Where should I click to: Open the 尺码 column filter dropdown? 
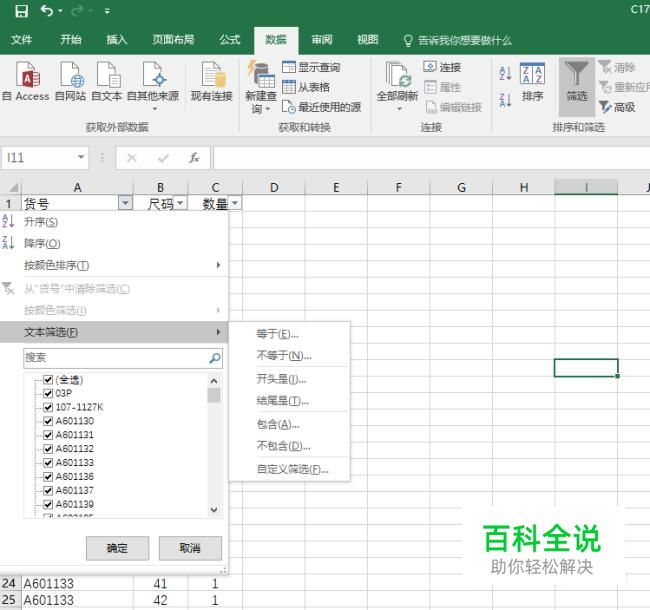pyautogui.click(x=180, y=203)
